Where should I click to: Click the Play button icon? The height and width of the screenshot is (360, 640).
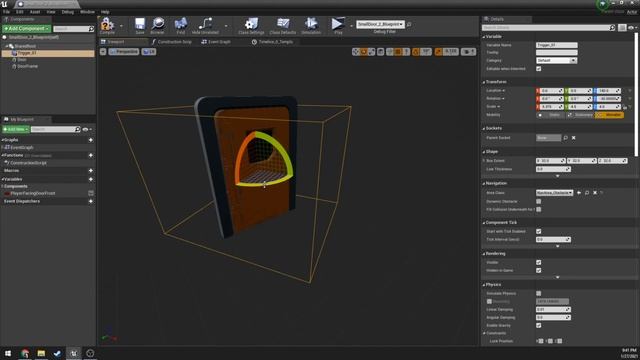338,24
